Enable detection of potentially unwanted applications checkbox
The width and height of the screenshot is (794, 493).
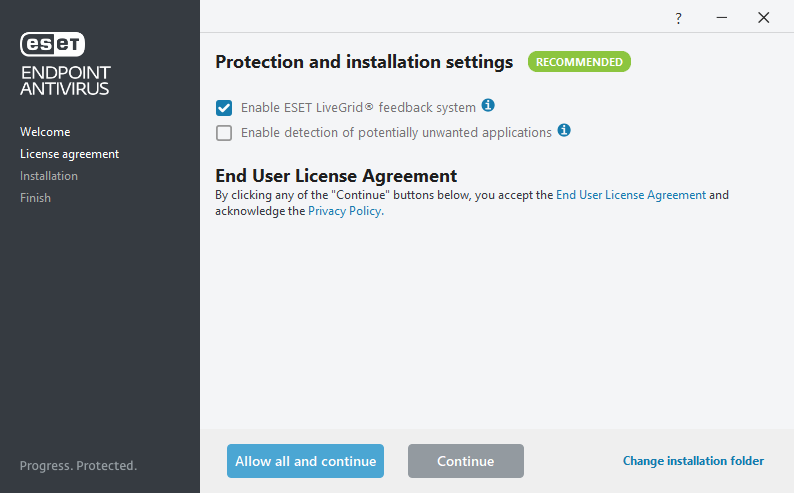tap(224, 133)
